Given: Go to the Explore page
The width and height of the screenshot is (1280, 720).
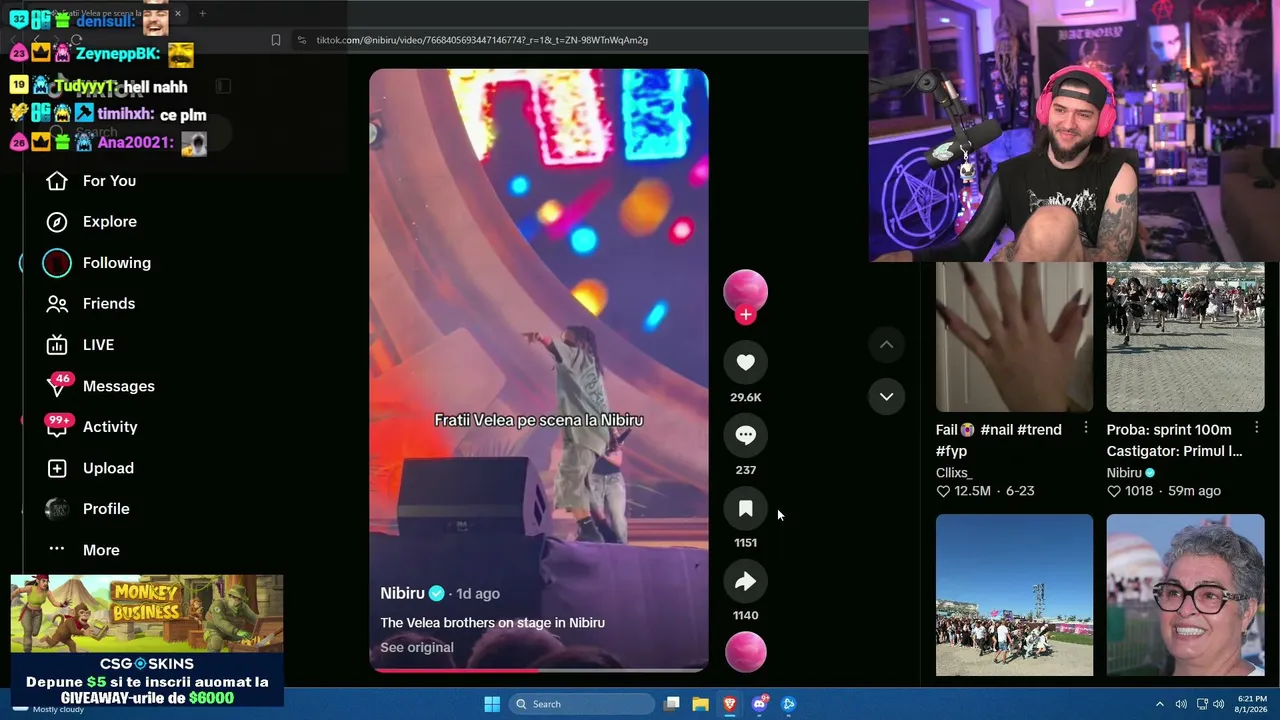Looking at the screenshot, I should [110, 222].
